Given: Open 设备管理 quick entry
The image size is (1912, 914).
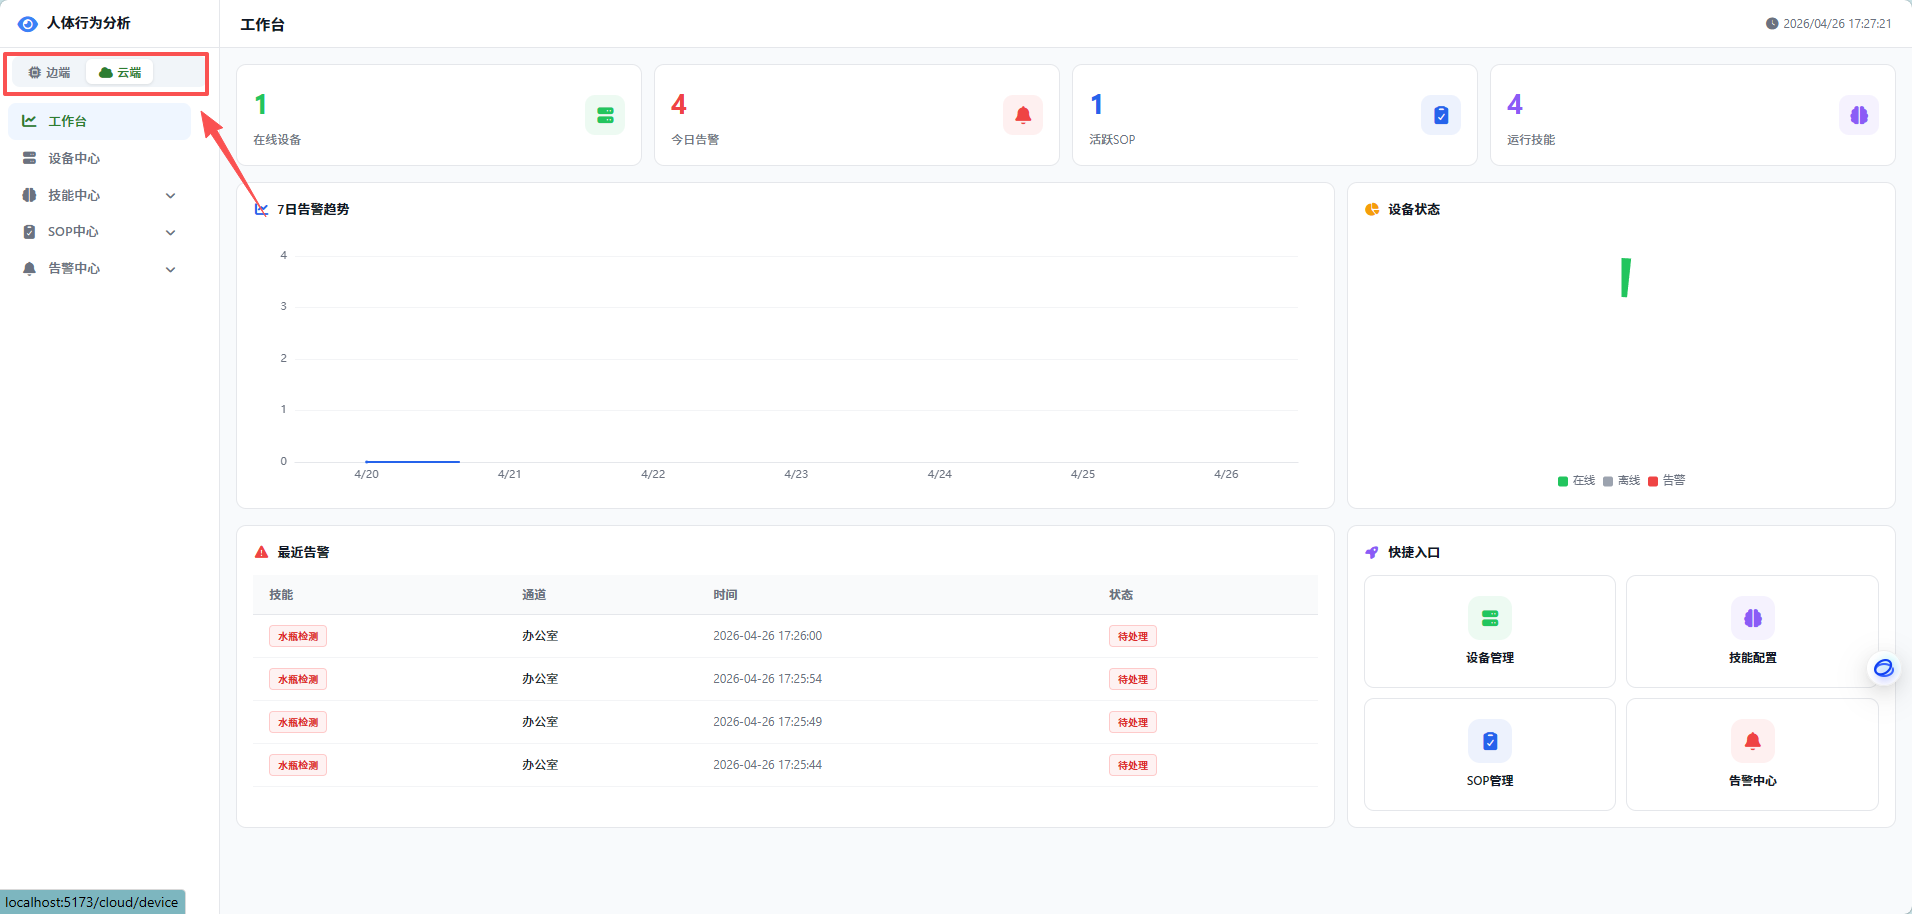Looking at the screenshot, I should 1490,631.
